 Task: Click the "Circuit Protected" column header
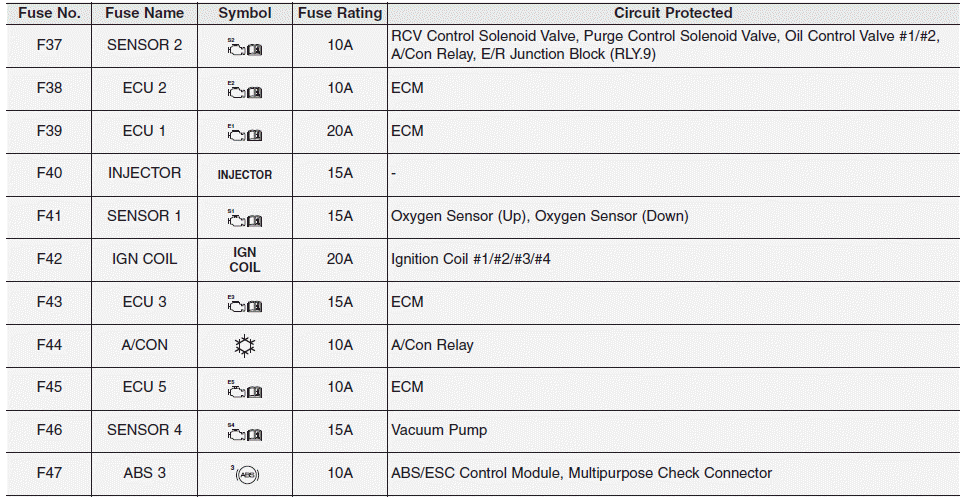pos(673,14)
